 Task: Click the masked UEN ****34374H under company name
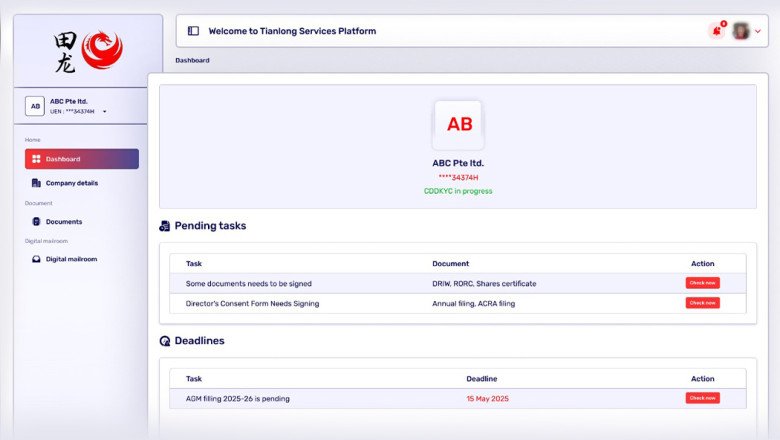click(x=458, y=177)
